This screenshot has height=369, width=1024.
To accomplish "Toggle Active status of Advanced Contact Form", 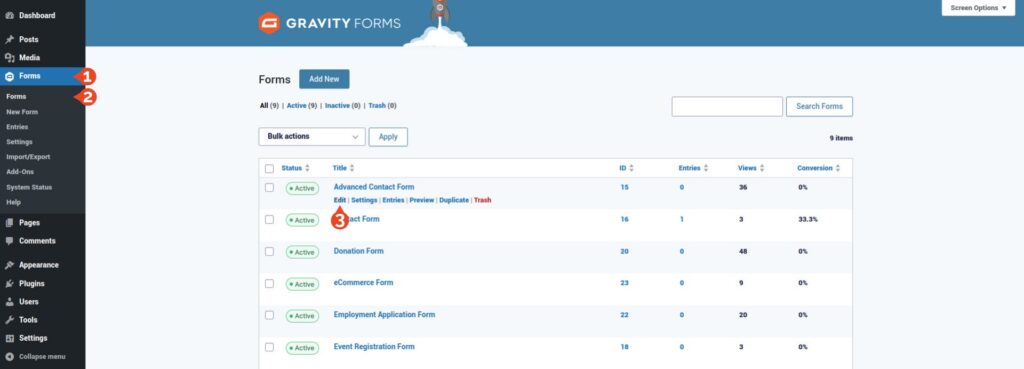I will [x=302, y=188].
